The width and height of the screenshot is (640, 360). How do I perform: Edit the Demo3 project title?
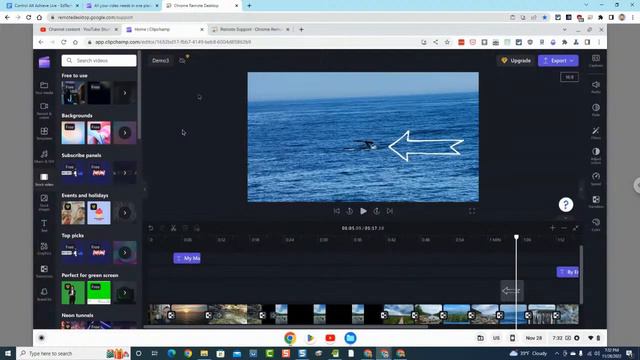click(x=160, y=60)
